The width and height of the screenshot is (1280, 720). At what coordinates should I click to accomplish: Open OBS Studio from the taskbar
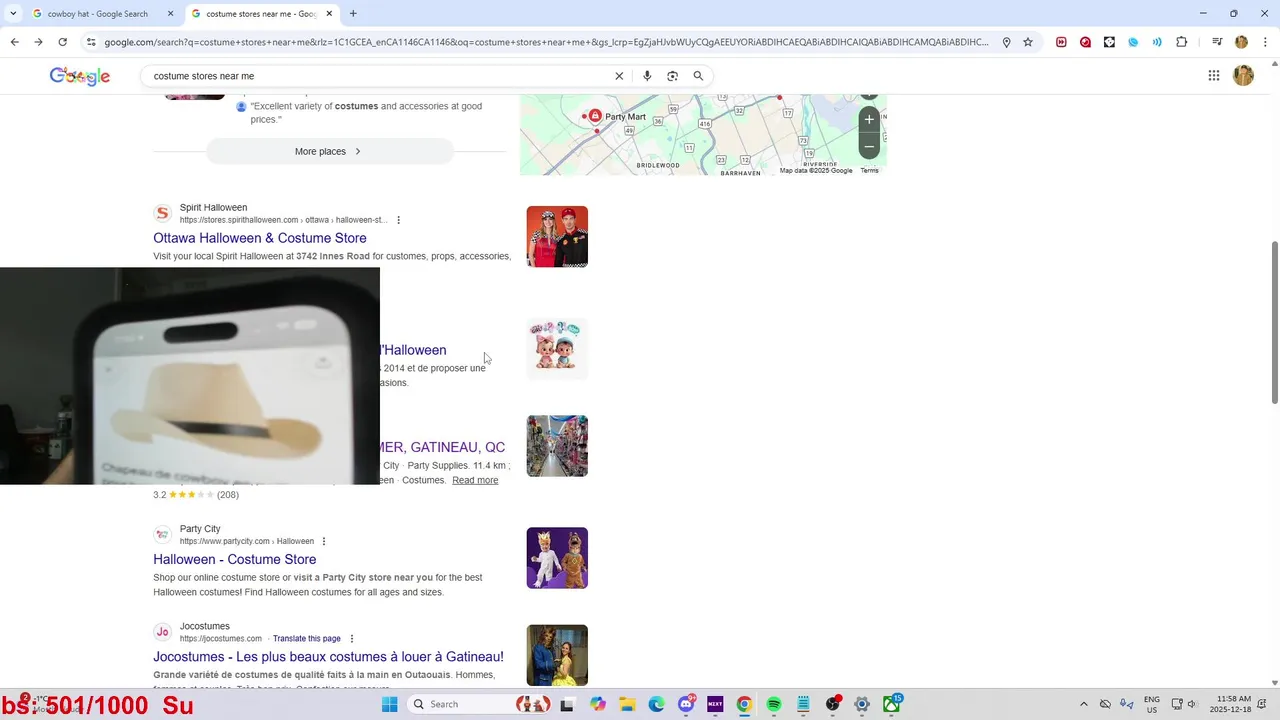[x=833, y=704]
